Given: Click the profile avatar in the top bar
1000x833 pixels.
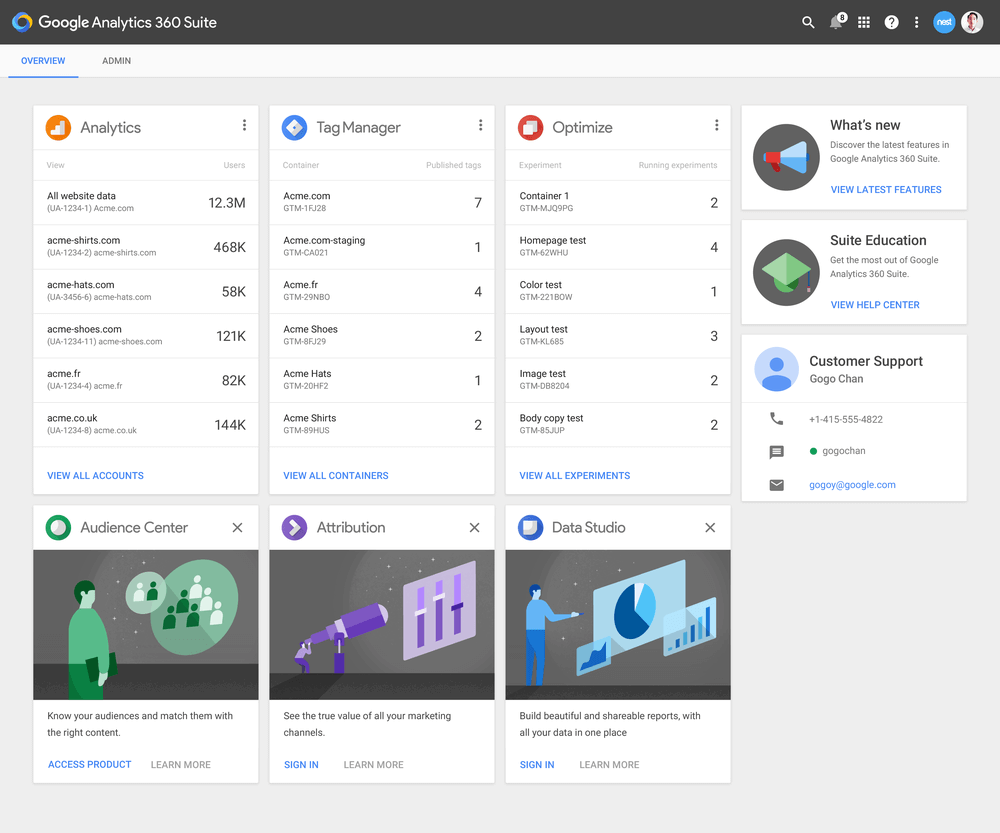Looking at the screenshot, I should tap(972, 21).
